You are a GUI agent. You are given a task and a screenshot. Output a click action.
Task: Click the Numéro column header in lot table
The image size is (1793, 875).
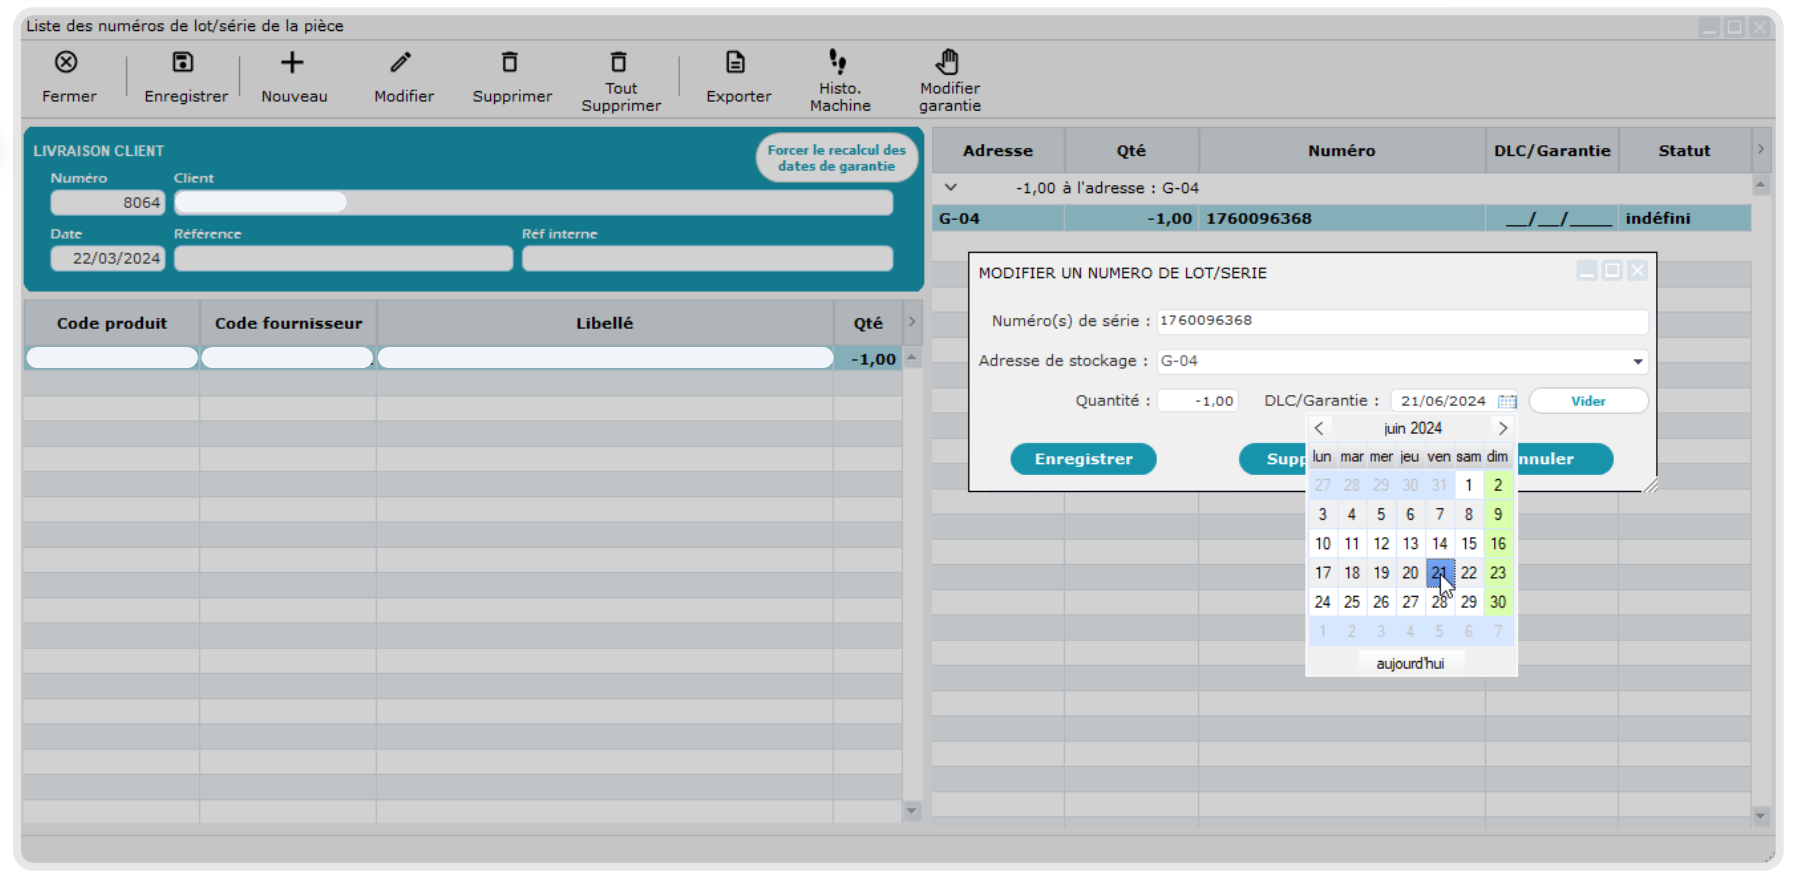point(1342,150)
